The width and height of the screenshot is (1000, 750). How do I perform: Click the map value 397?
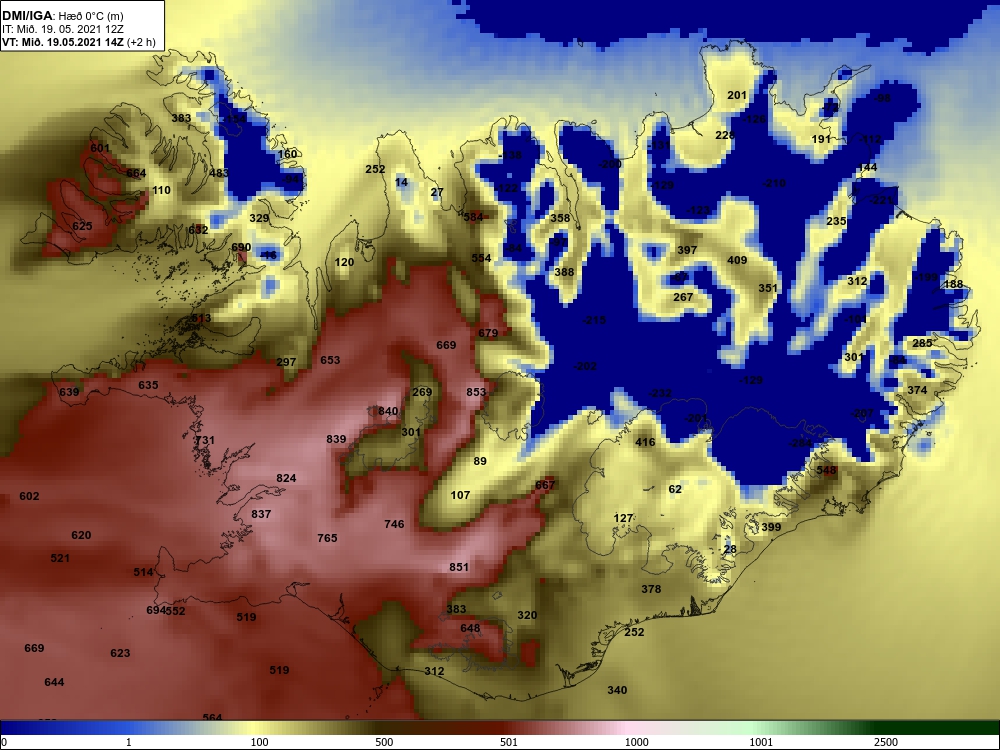(x=687, y=250)
